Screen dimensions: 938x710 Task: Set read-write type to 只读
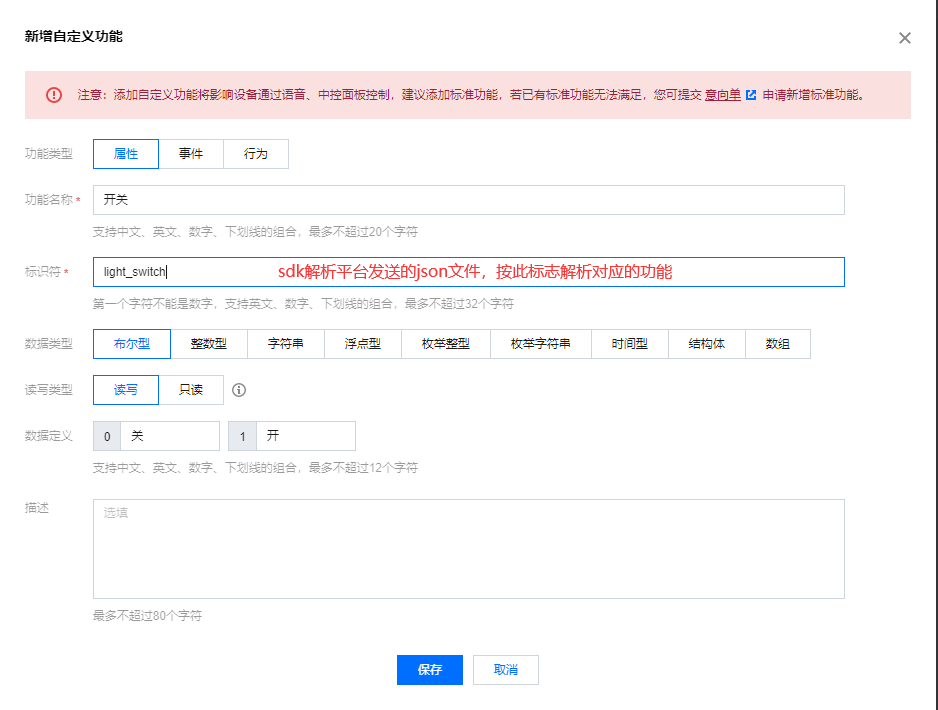191,390
